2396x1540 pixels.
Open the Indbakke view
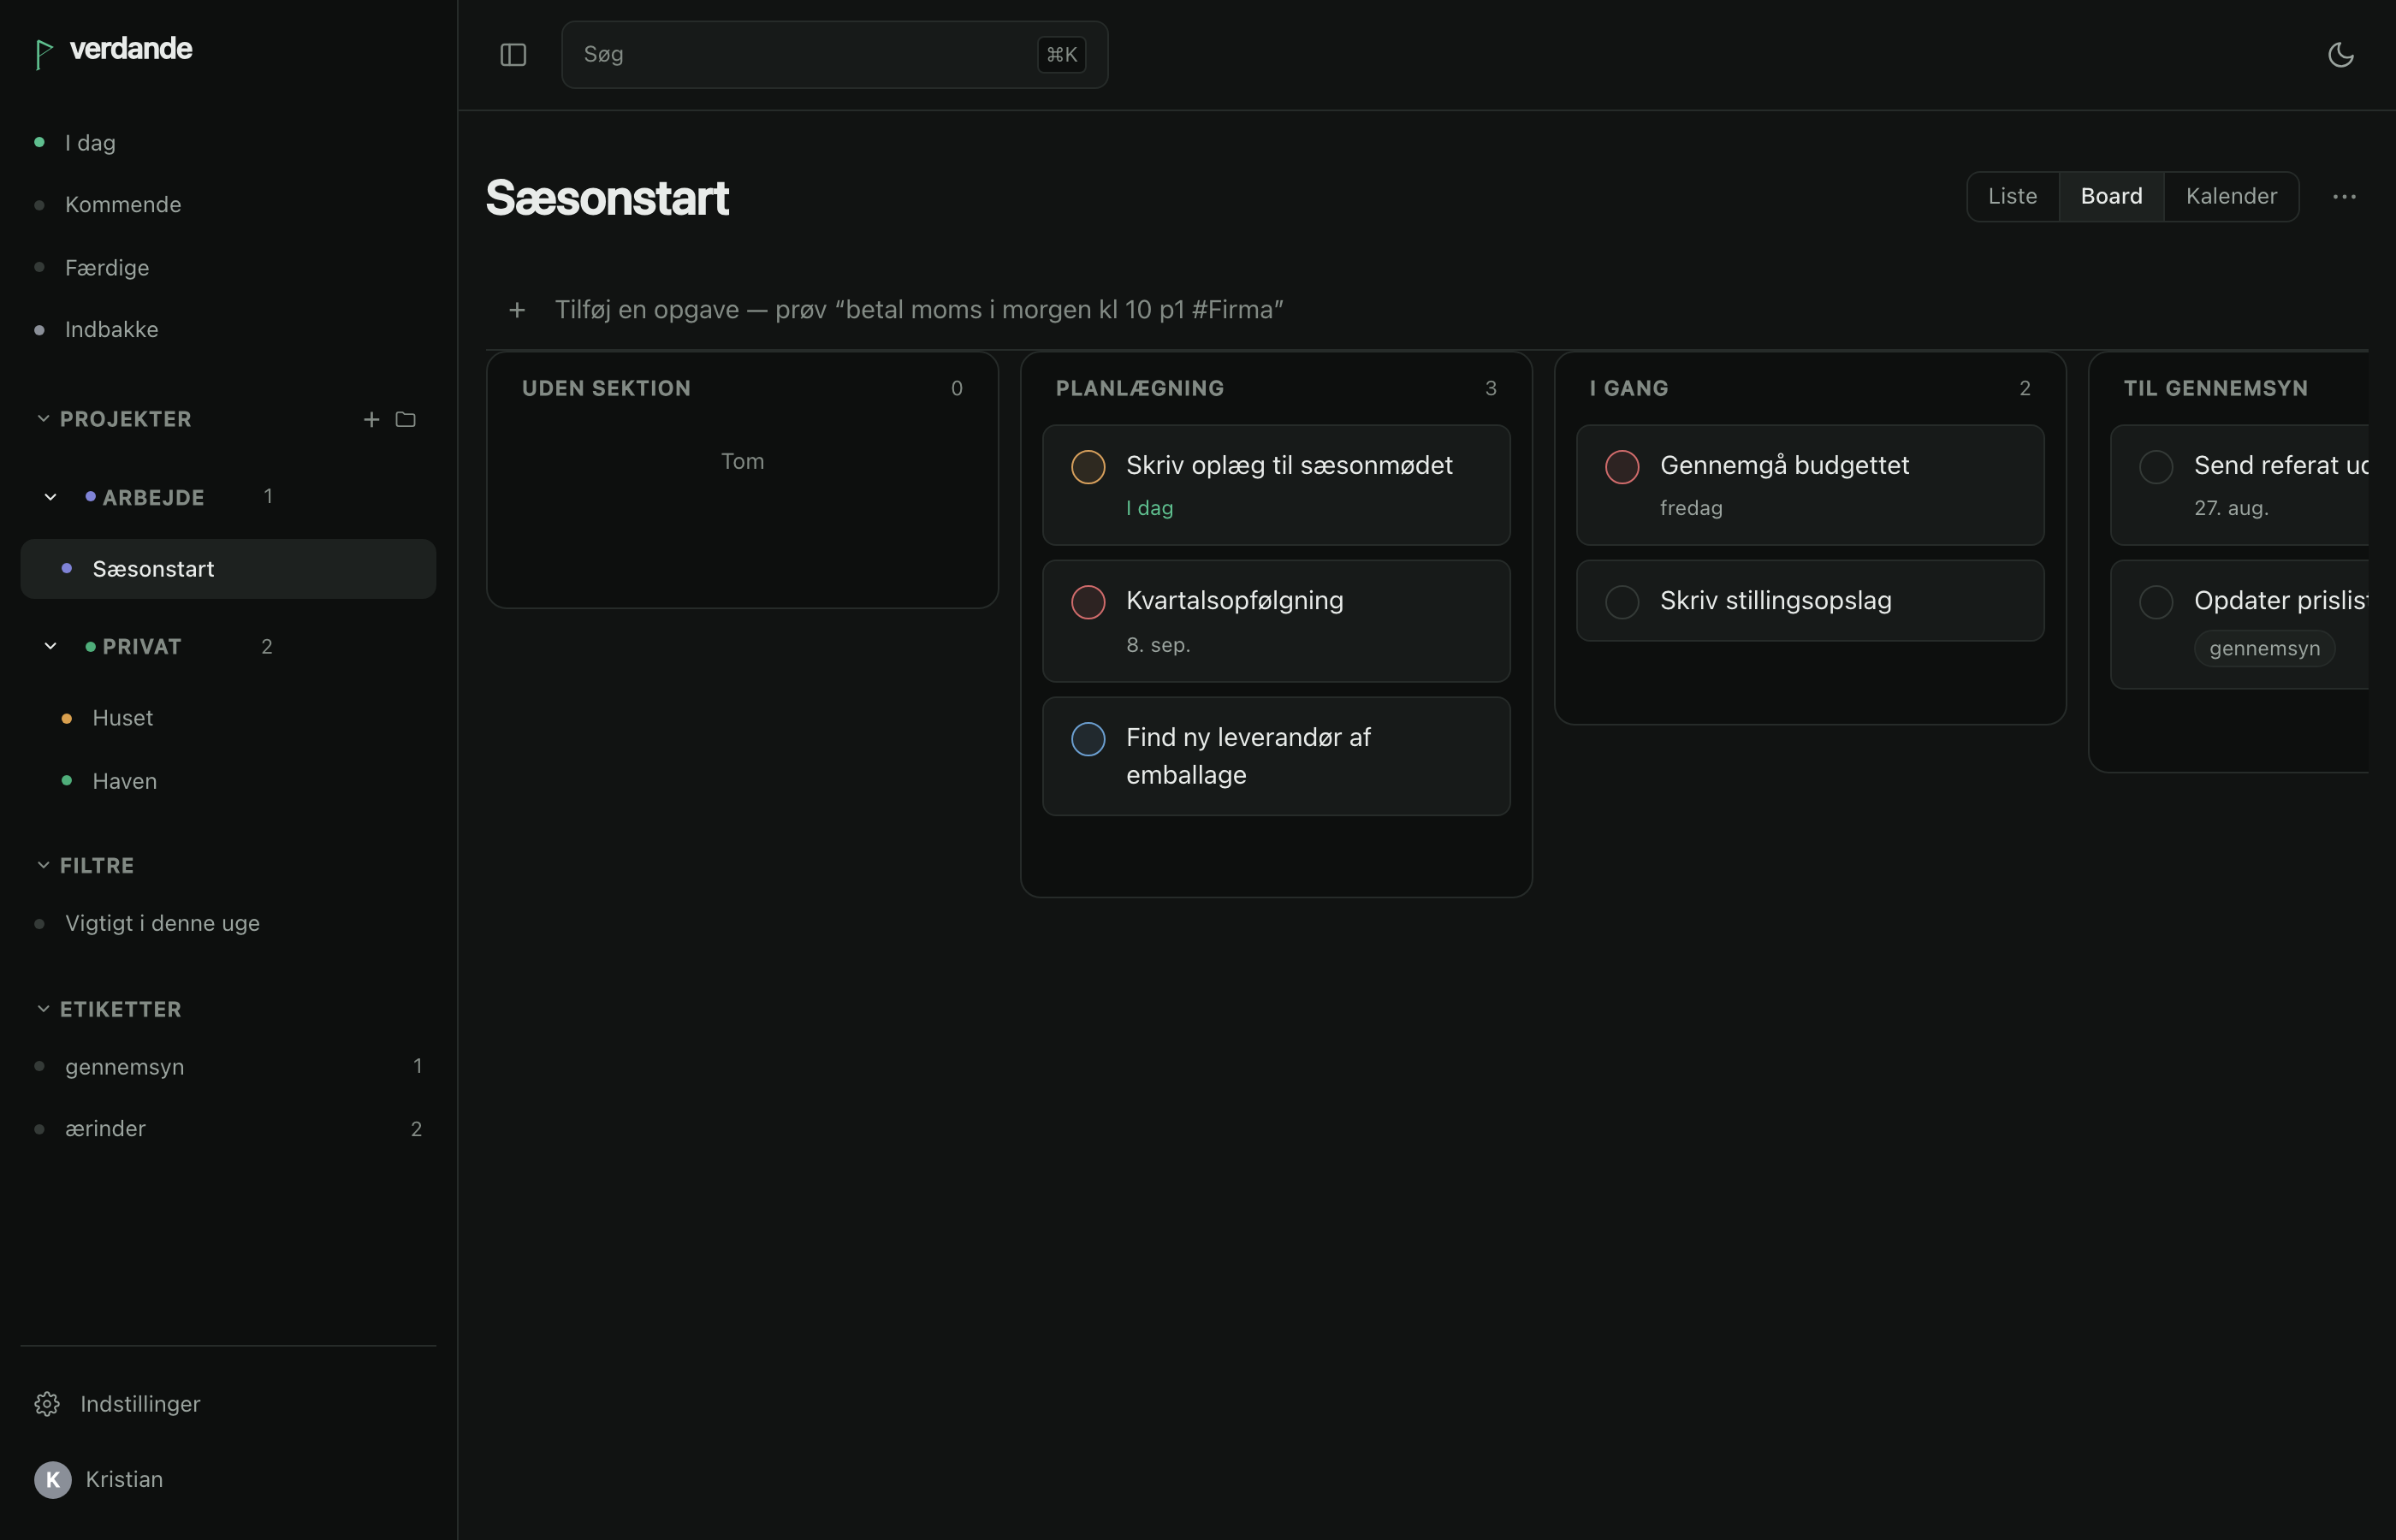[x=228, y=330]
